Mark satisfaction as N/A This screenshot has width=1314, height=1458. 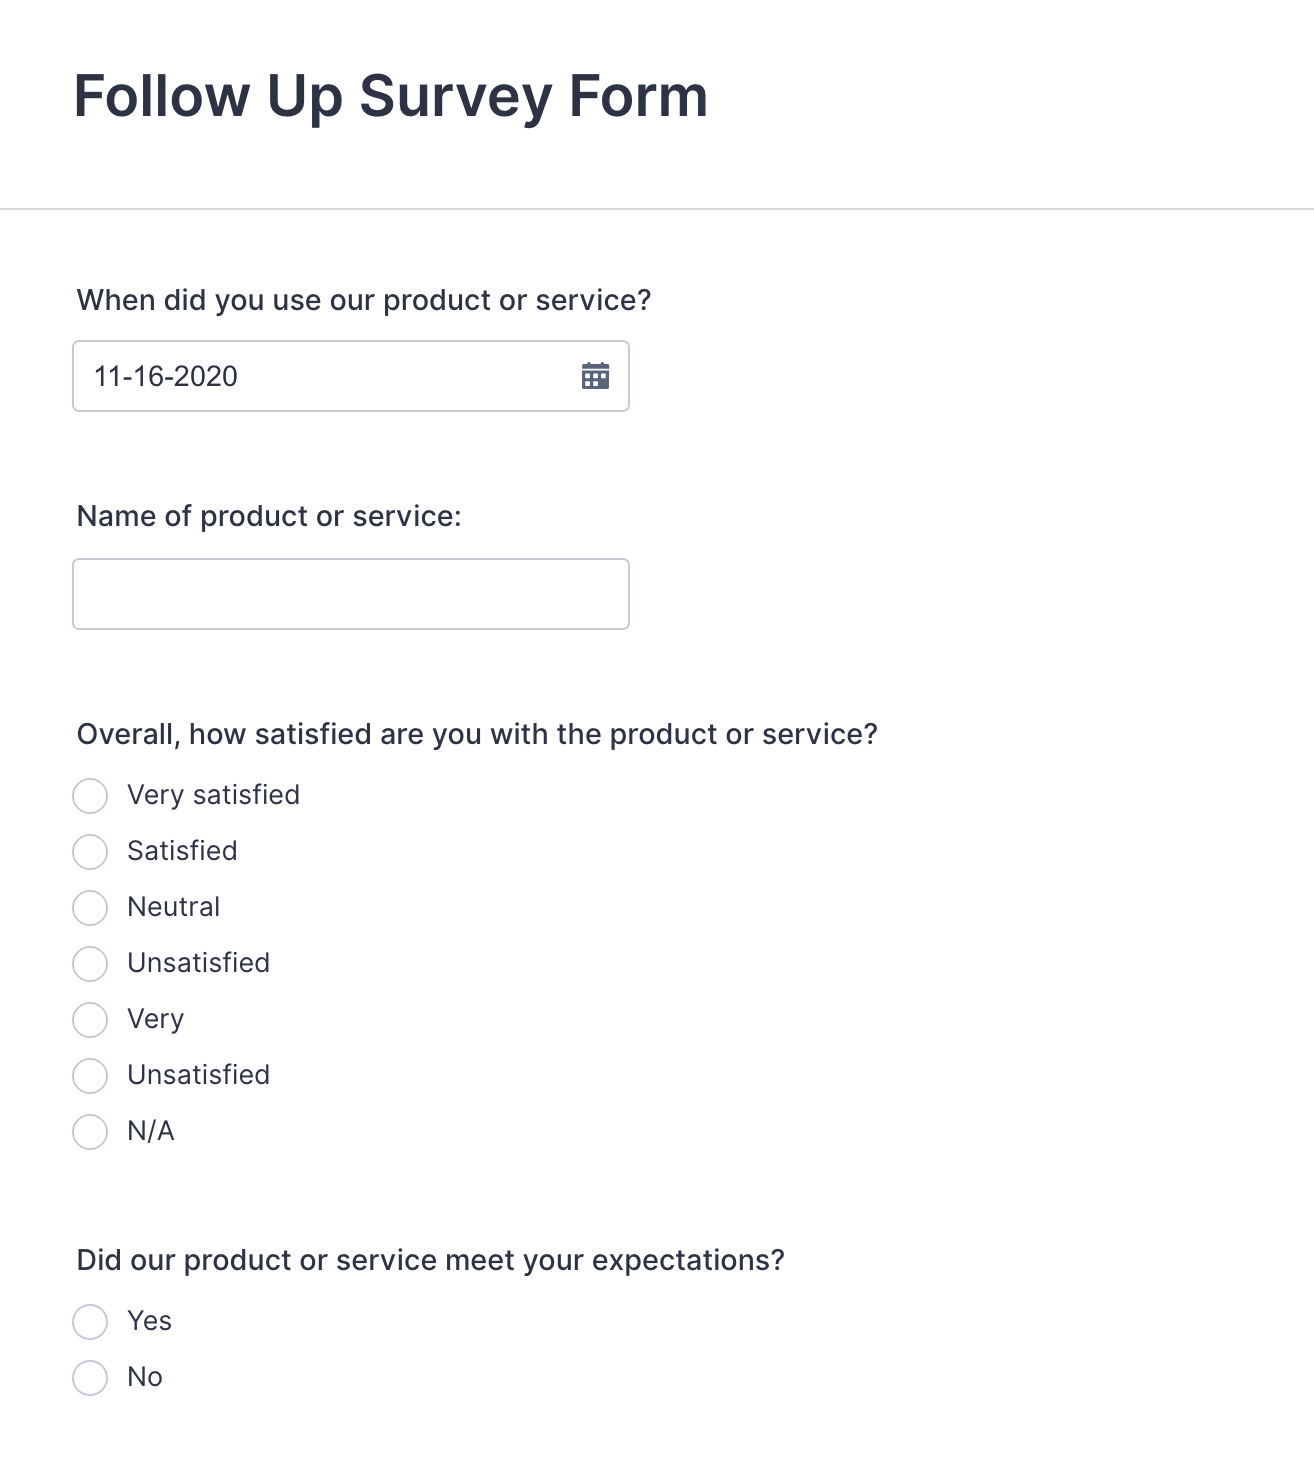tap(90, 1132)
